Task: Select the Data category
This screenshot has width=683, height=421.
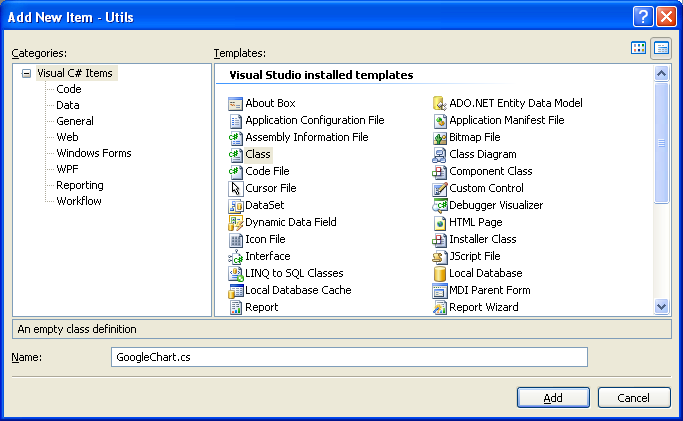Action: (x=68, y=105)
